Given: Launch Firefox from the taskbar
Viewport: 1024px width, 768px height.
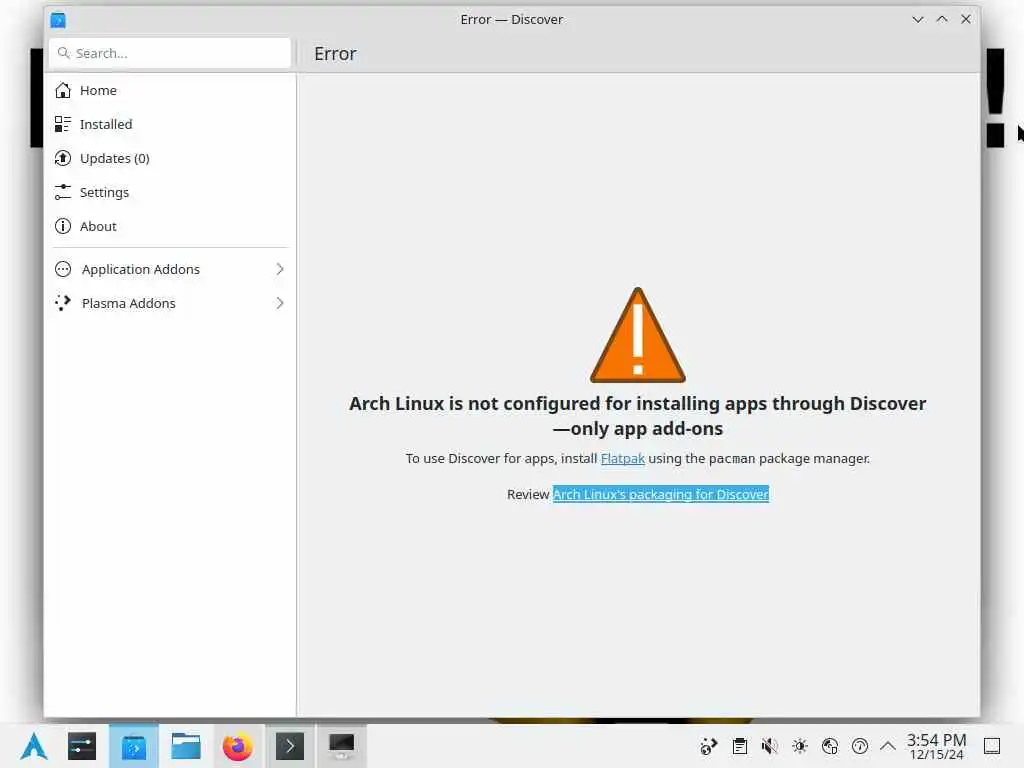Looking at the screenshot, I should pyautogui.click(x=237, y=746).
